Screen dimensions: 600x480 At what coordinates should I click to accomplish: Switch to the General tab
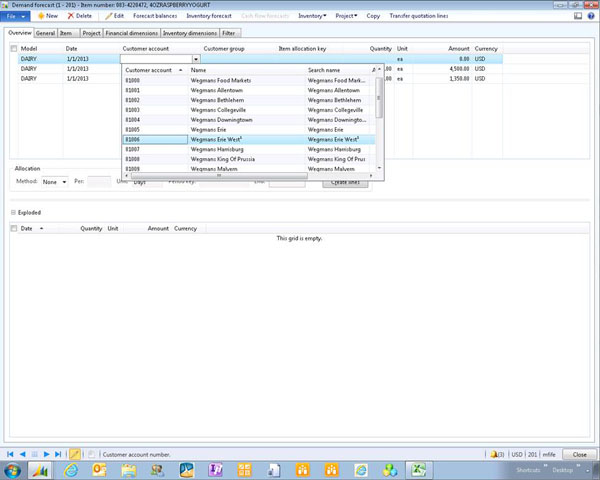[46, 33]
